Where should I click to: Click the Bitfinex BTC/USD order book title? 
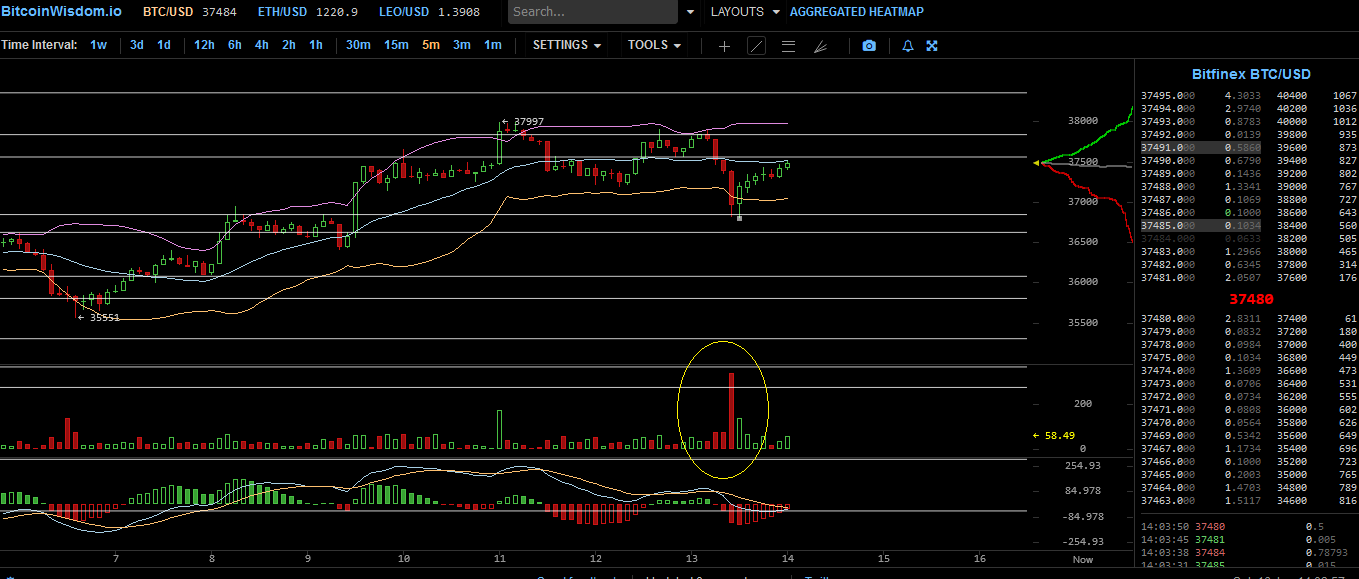pos(1251,74)
